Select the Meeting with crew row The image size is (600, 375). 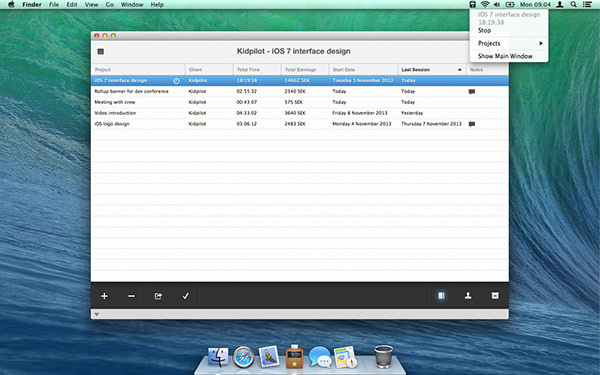pos(300,102)
